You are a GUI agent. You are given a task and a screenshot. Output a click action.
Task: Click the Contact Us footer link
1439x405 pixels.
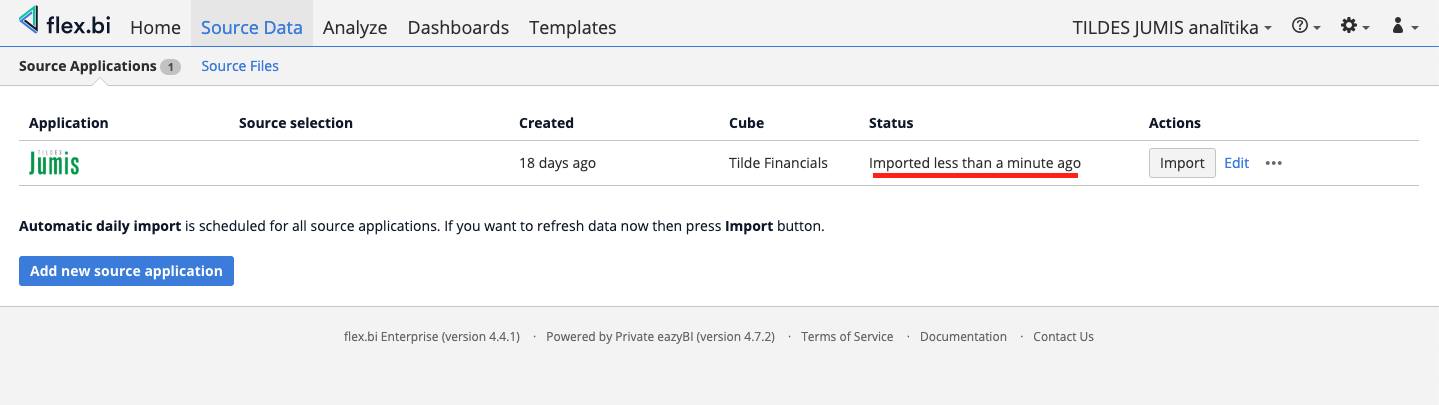[x=1063, y=337]
